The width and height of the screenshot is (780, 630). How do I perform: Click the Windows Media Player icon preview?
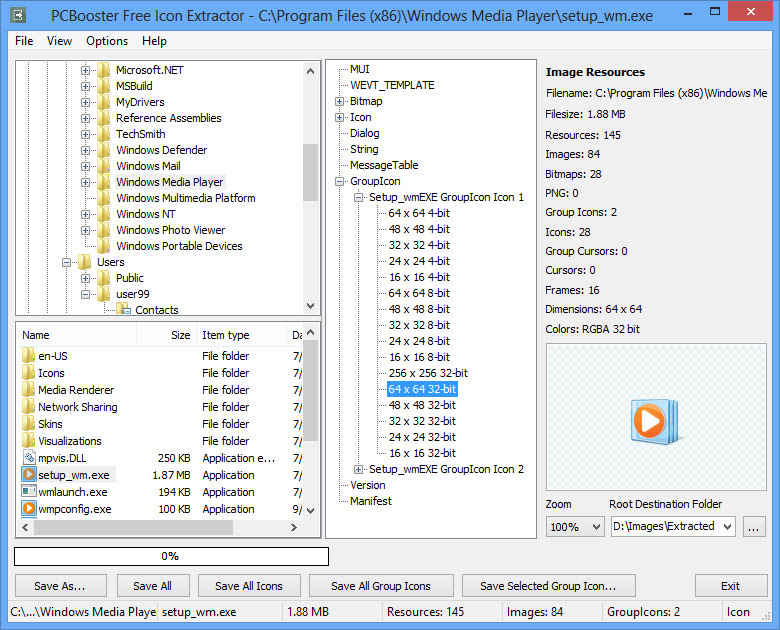tap(655, 420)
